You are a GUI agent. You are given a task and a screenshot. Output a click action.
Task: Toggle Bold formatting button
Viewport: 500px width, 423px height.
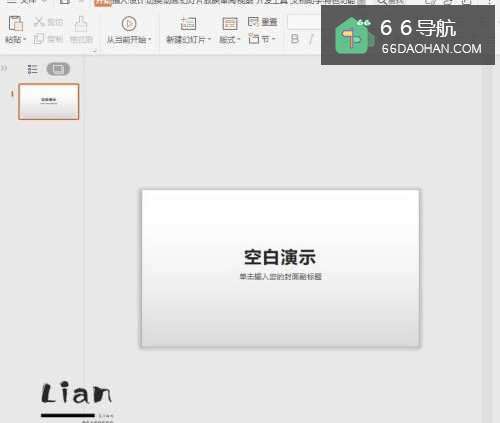295,39
